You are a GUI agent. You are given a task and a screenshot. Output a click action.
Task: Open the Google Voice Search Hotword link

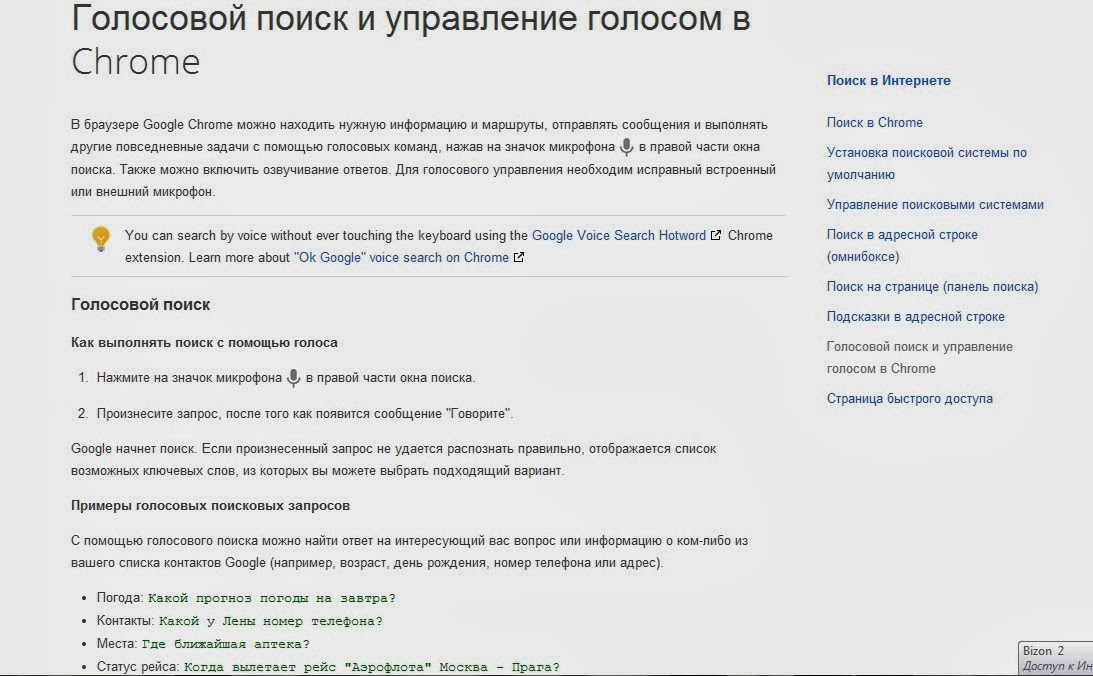pyautogui.click(x=619, y=236)
